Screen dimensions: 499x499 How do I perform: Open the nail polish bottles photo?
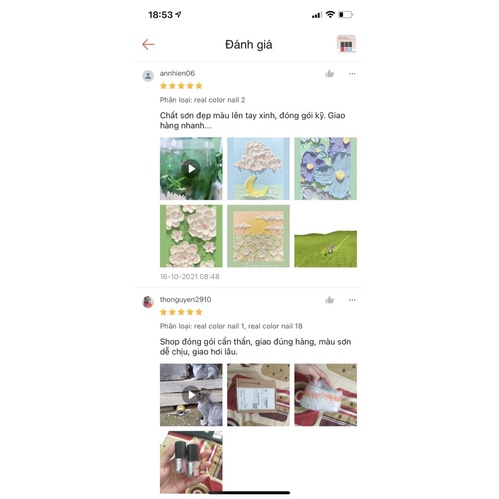[191, 462]
